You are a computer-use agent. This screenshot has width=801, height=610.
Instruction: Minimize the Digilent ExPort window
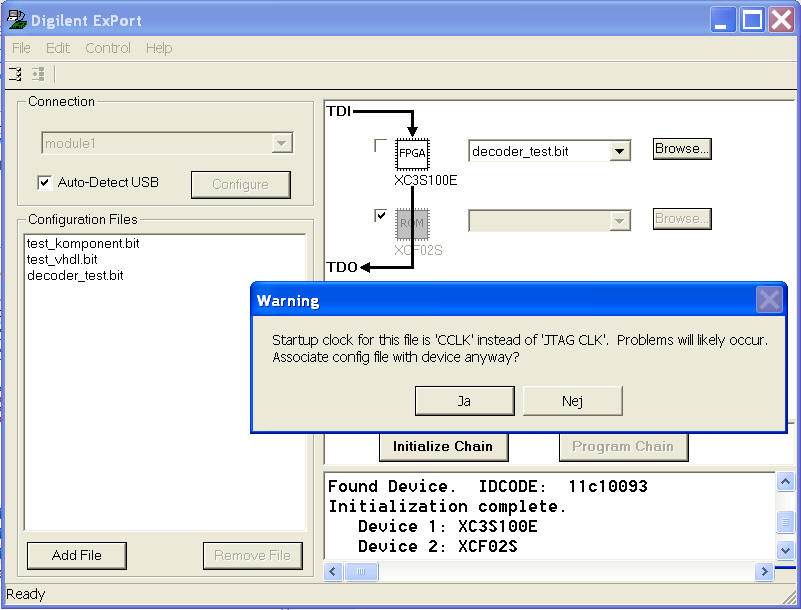(x=722, y=20)
